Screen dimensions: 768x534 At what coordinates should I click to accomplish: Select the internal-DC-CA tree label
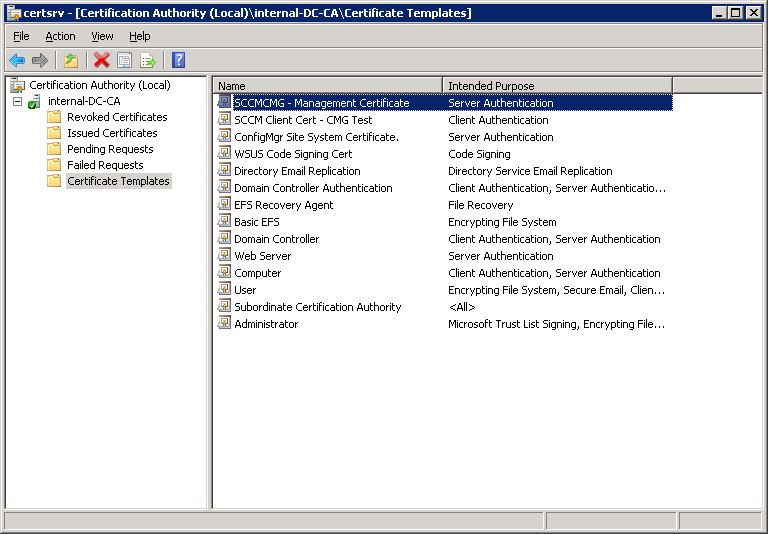tap(84, 101)
